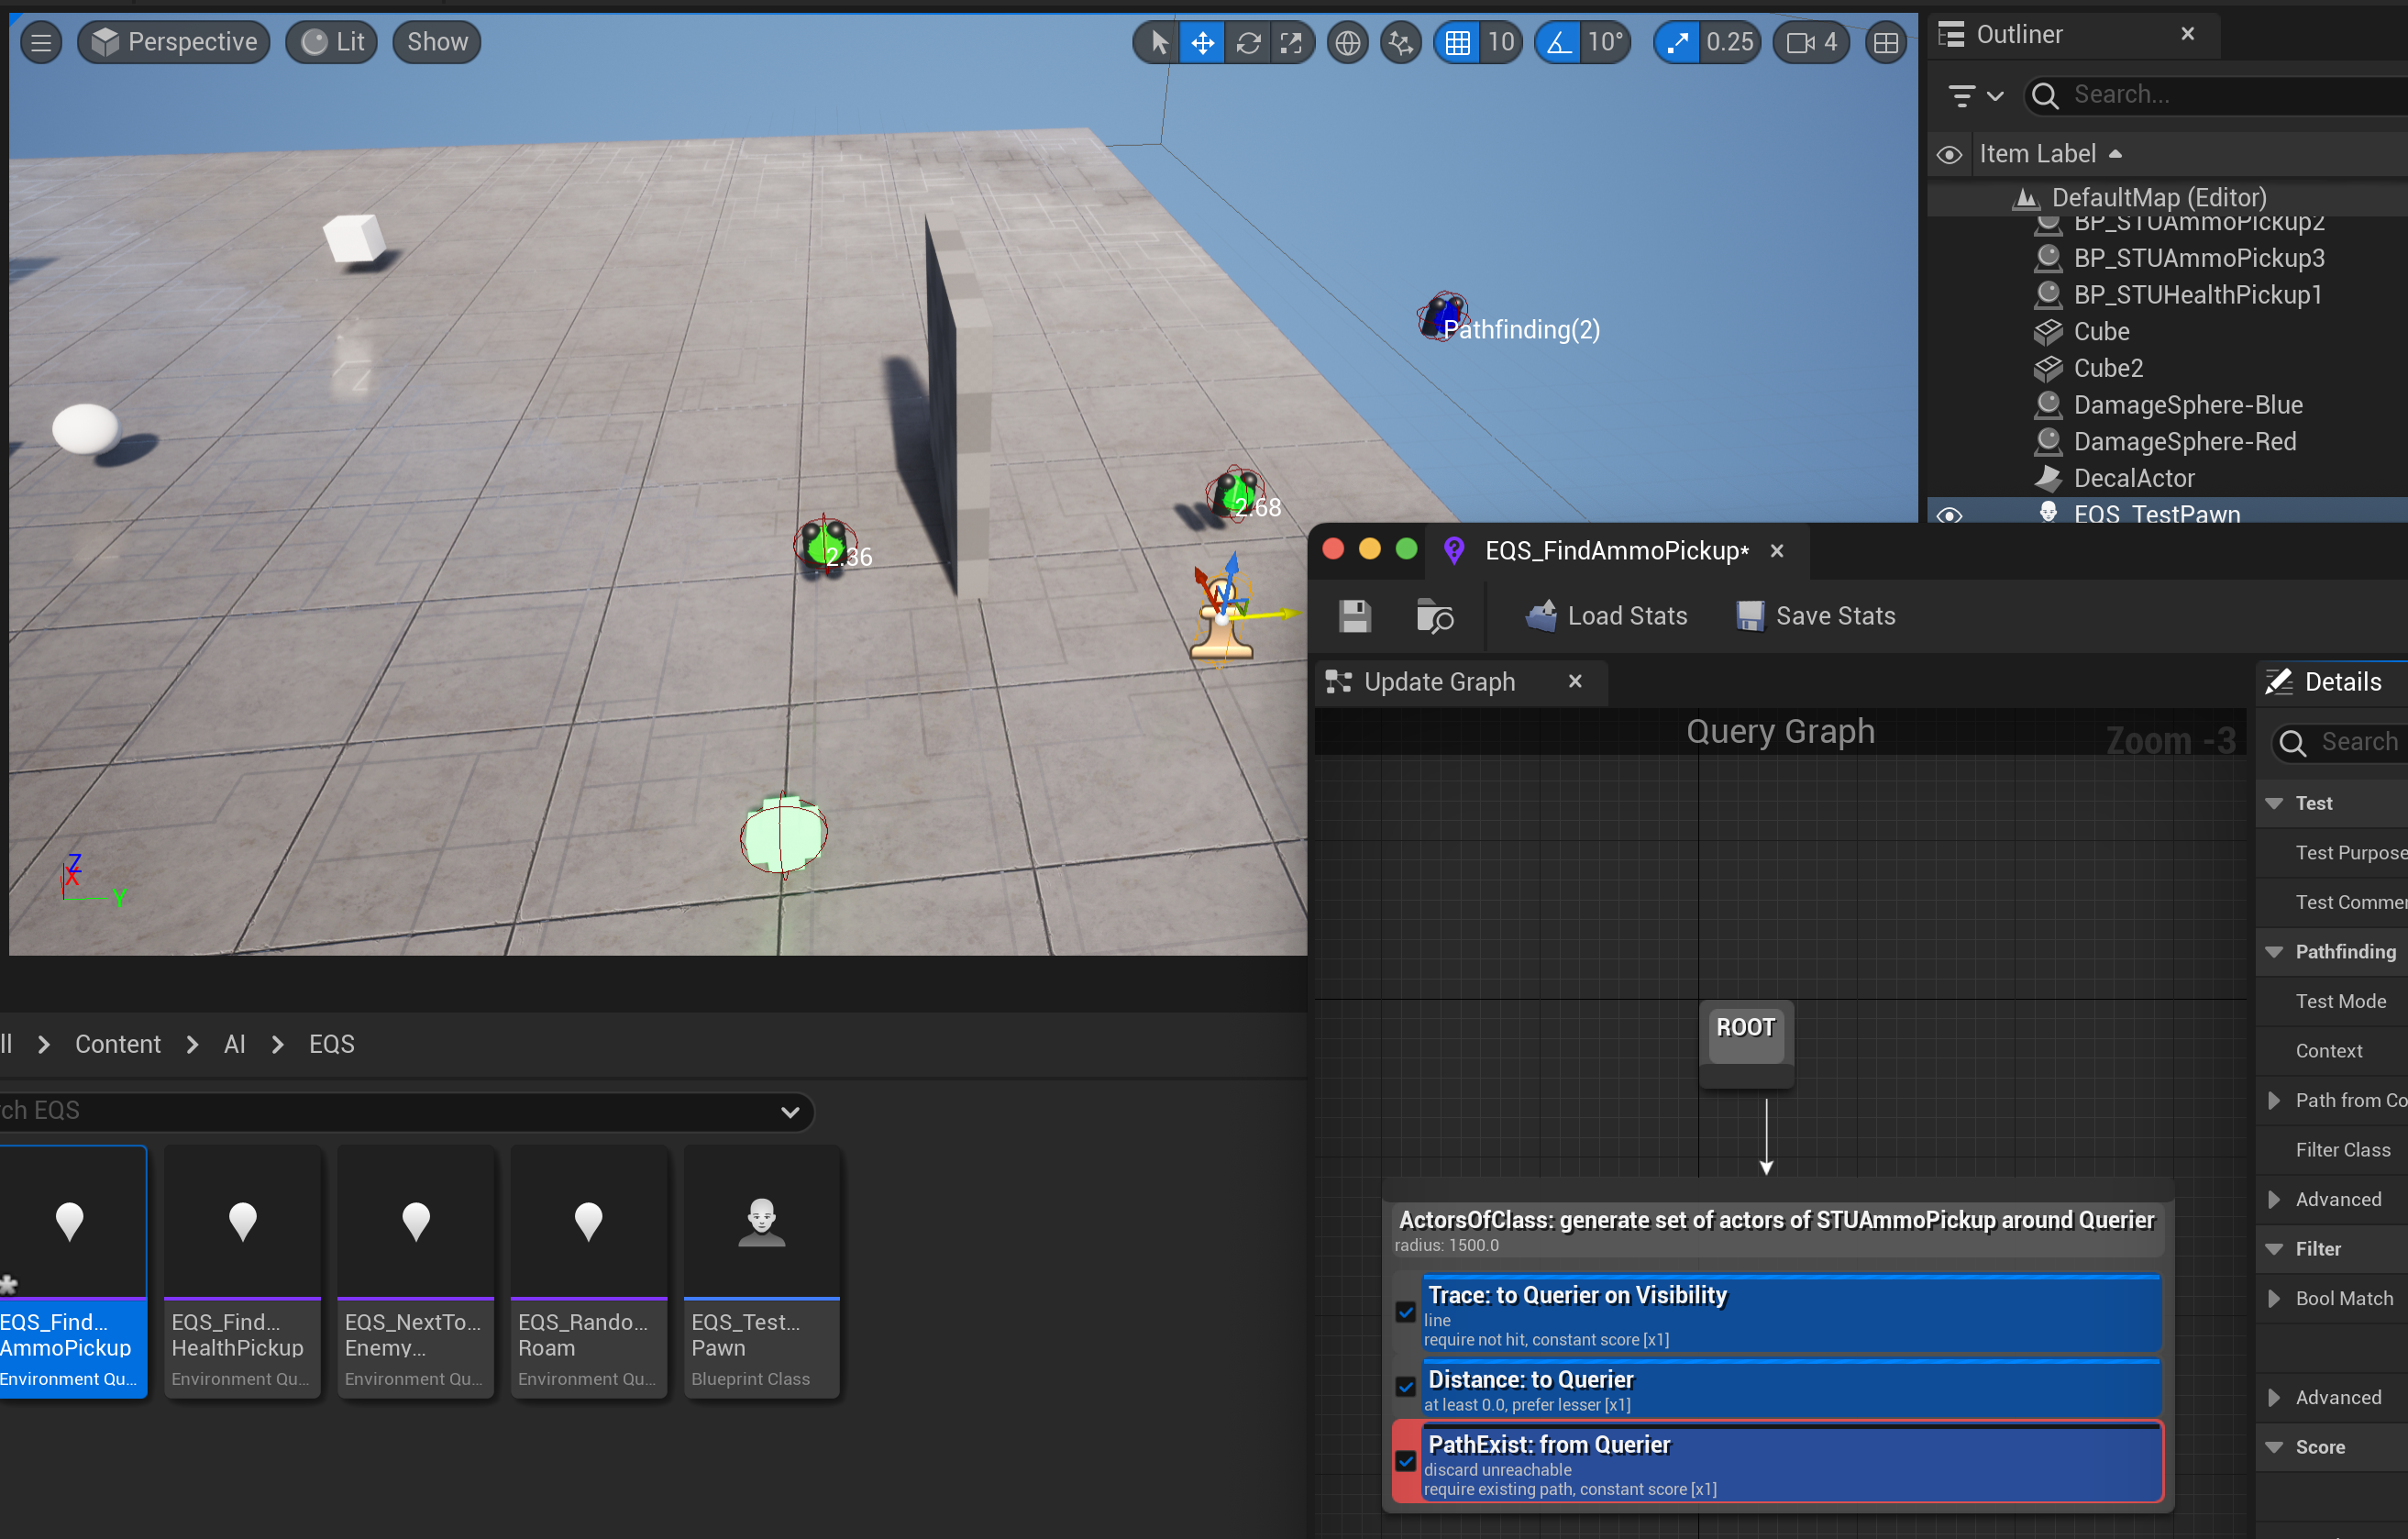Toggle grid snapping

[x=1457, y=42]
